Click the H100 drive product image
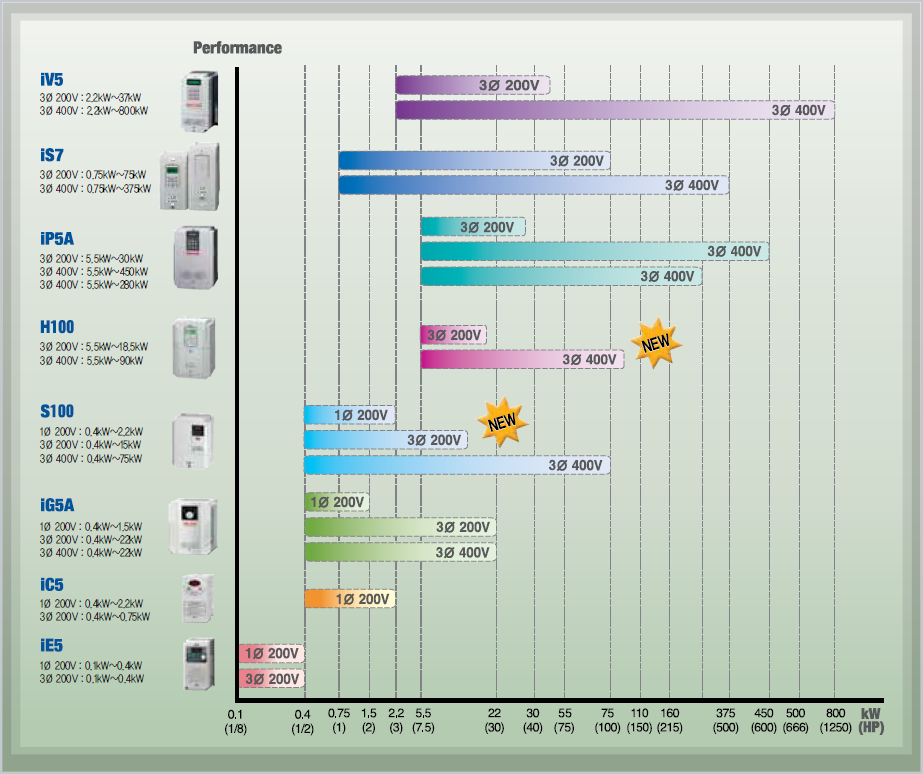Image resolution: width=923 pixels, height=774 pixels. point(193,348)
